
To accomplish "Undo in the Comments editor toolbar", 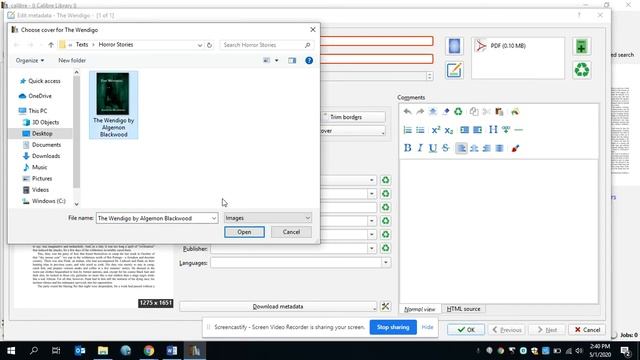I will (407, 111).
